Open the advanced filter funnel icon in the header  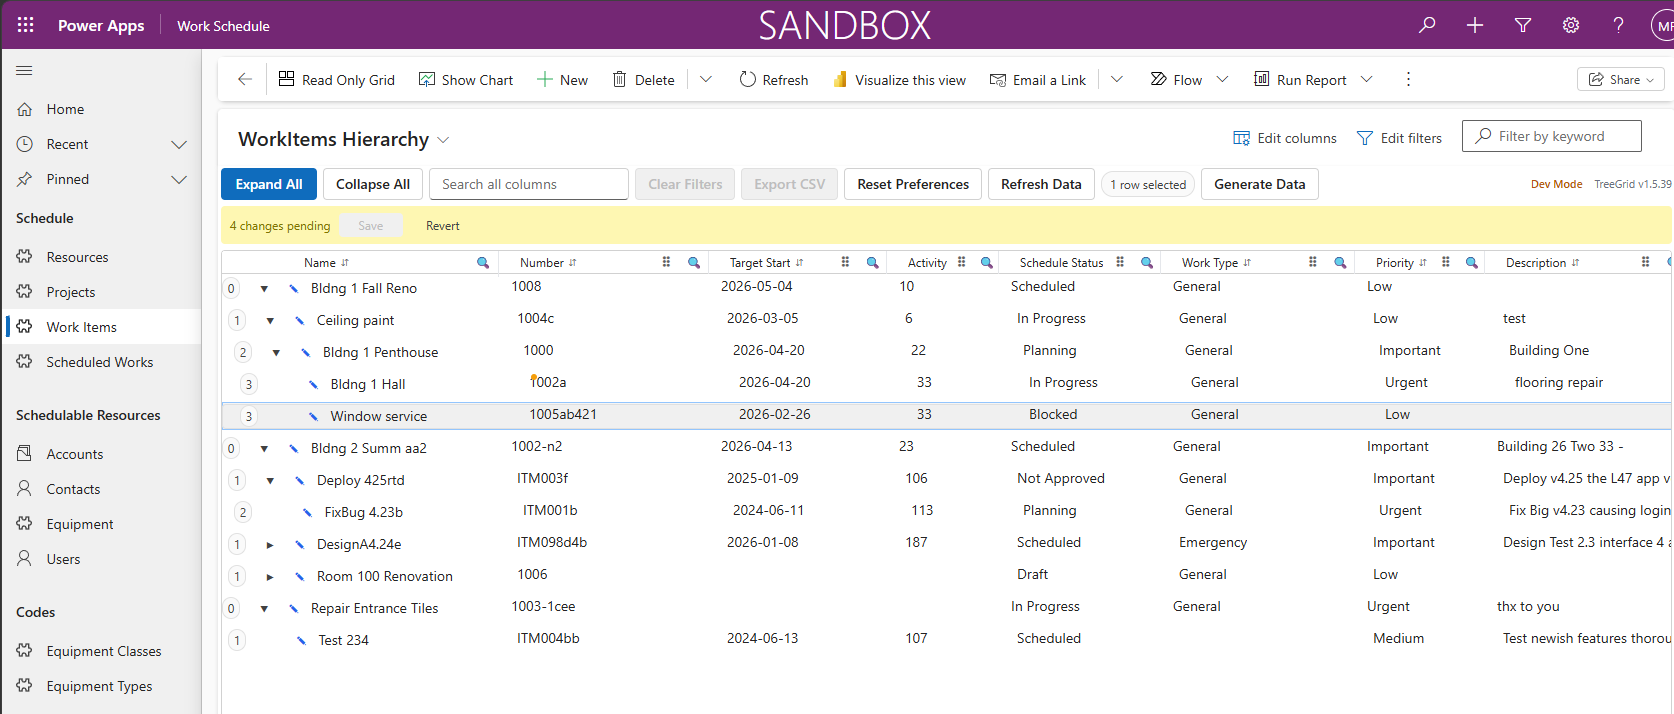(1523, 25)
